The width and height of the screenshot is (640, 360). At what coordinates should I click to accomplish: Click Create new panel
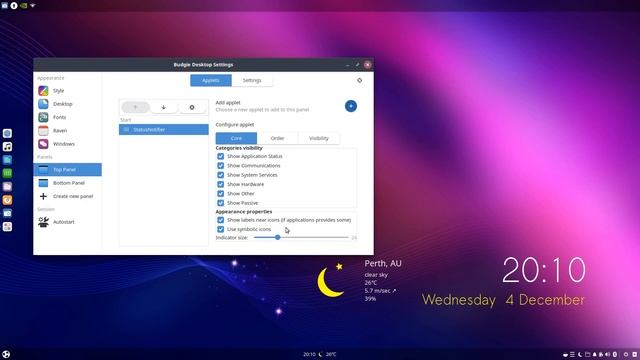(x=67, y=196)
